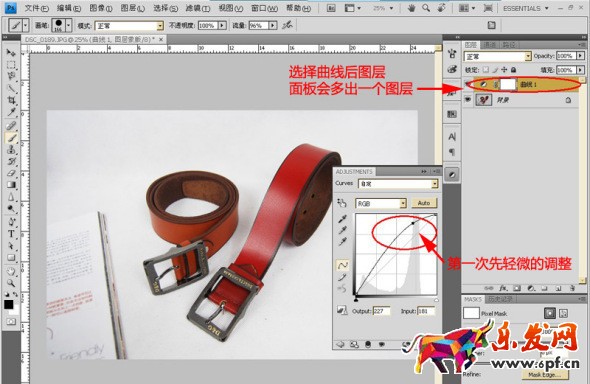Open the 编辑 menu
Viewport: 590px width, 384px height.
pos(68,8)
